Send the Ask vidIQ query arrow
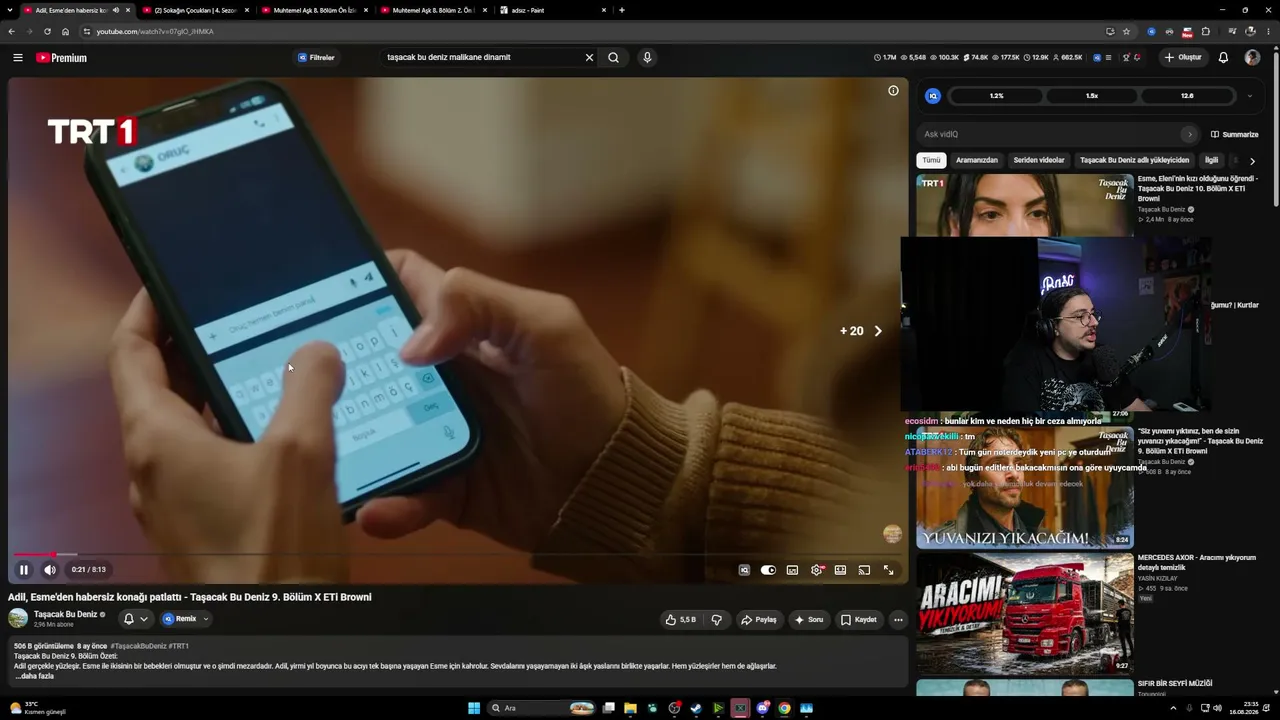This screenshot has width=1280, height=720. pyautogui.click(x=1189, y=134)
